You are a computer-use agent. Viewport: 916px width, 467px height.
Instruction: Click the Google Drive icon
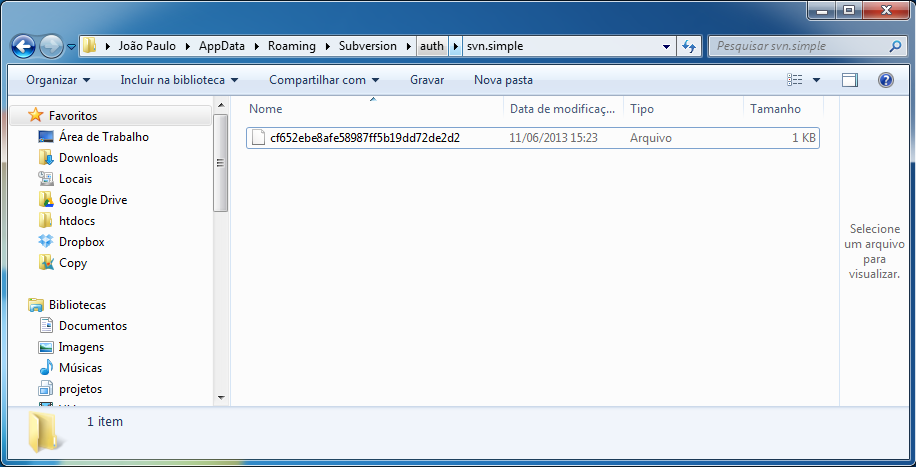tap(46, 200)
